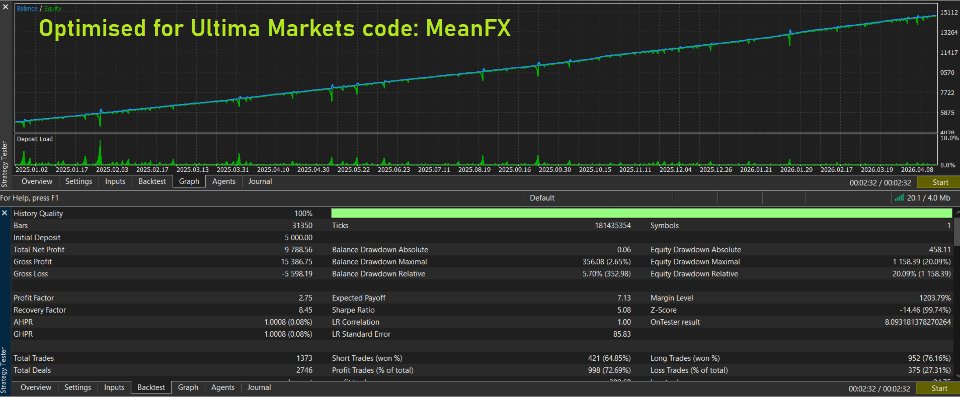Click the Default profile in status bar
Image resolution: width=960 pixels, height=397 pixels.
tap(542, 198)
